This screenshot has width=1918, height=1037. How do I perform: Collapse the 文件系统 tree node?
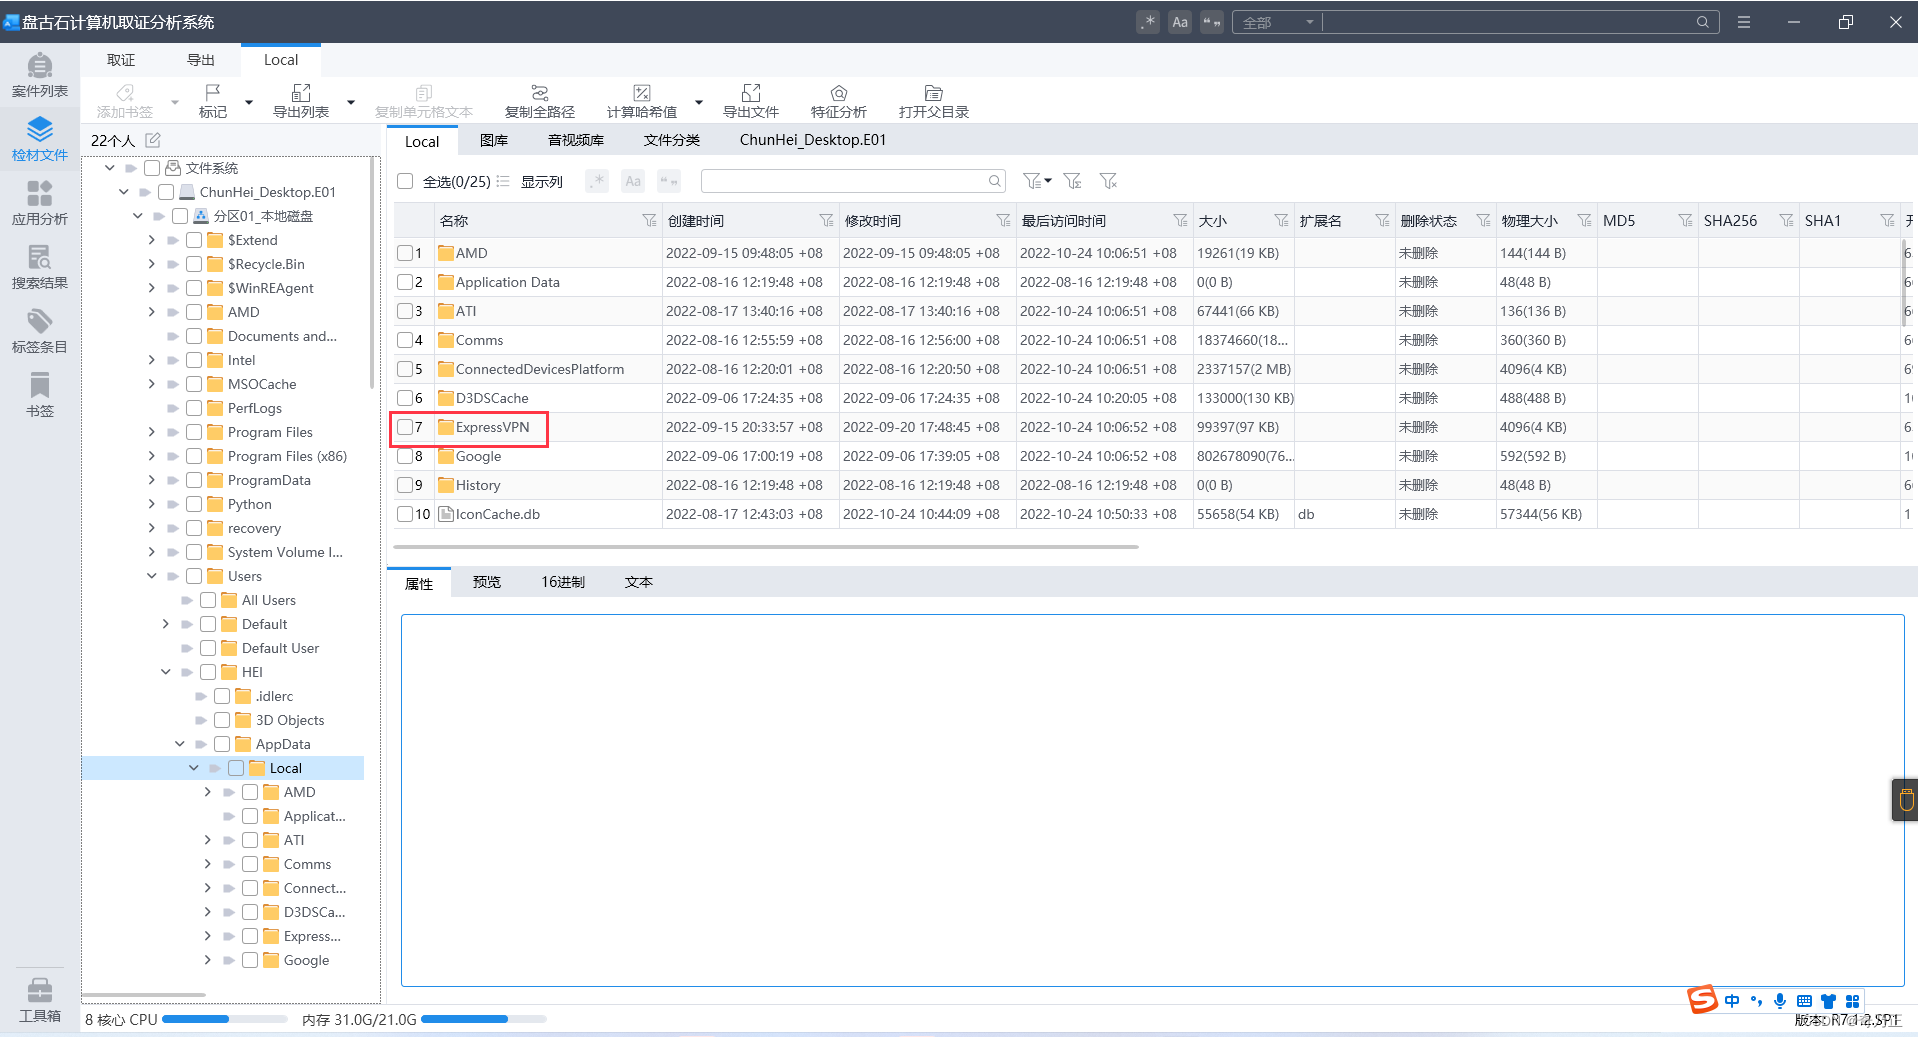click(x=110, y=168)
